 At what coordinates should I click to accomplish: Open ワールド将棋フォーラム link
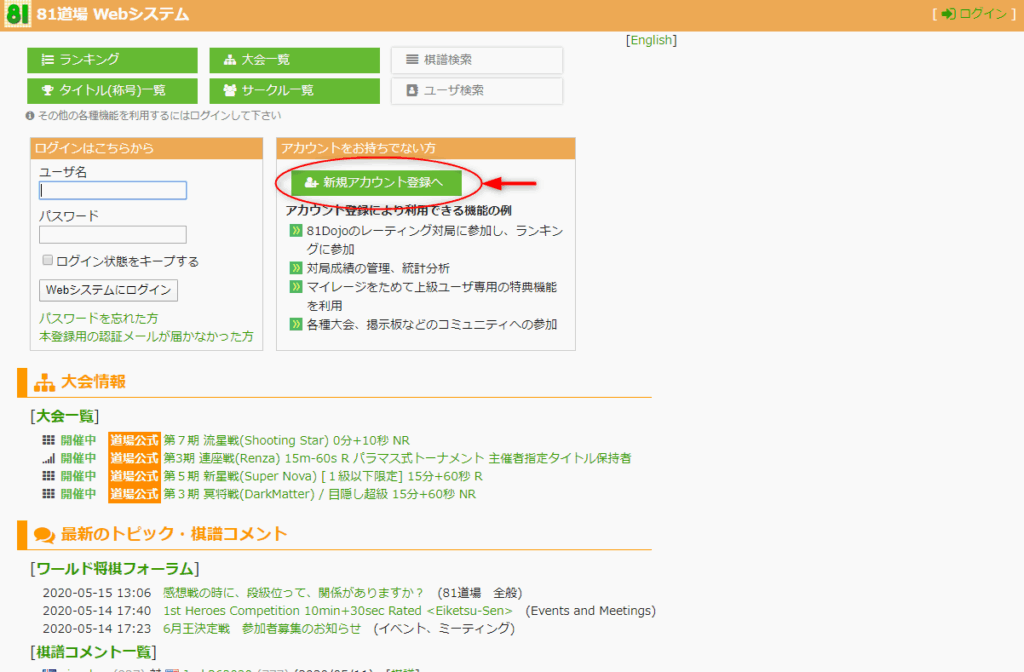click(115, 569)
